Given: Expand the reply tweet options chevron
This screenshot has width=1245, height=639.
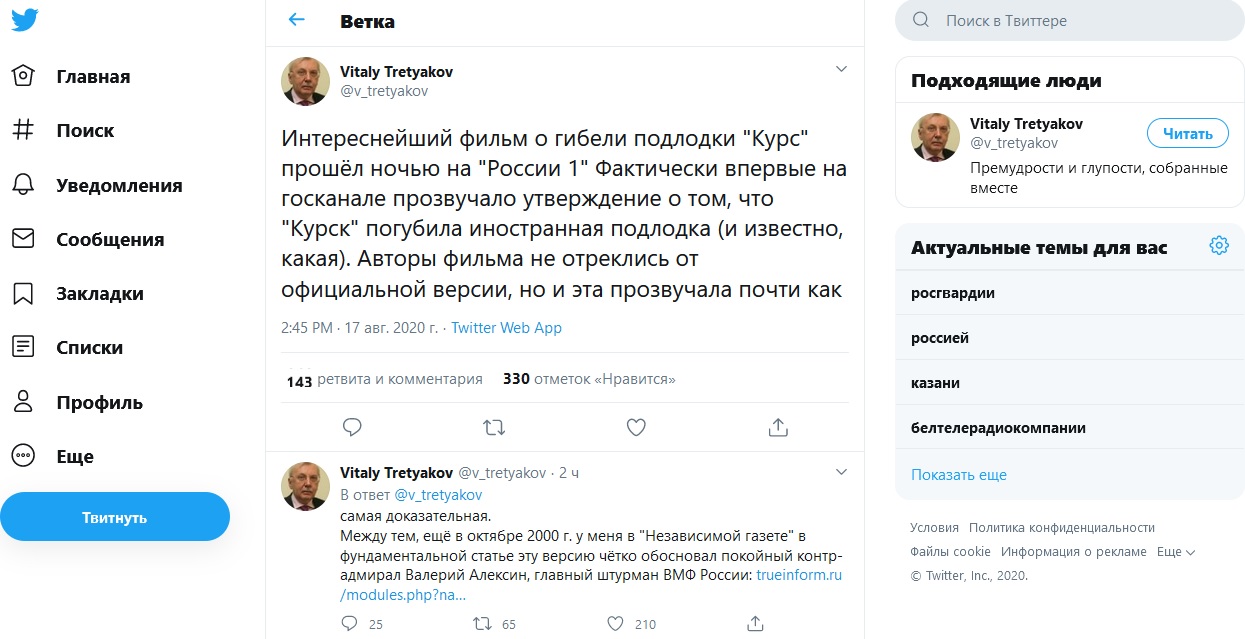Looking at the screenshot, I should click(x=841, y=472).
